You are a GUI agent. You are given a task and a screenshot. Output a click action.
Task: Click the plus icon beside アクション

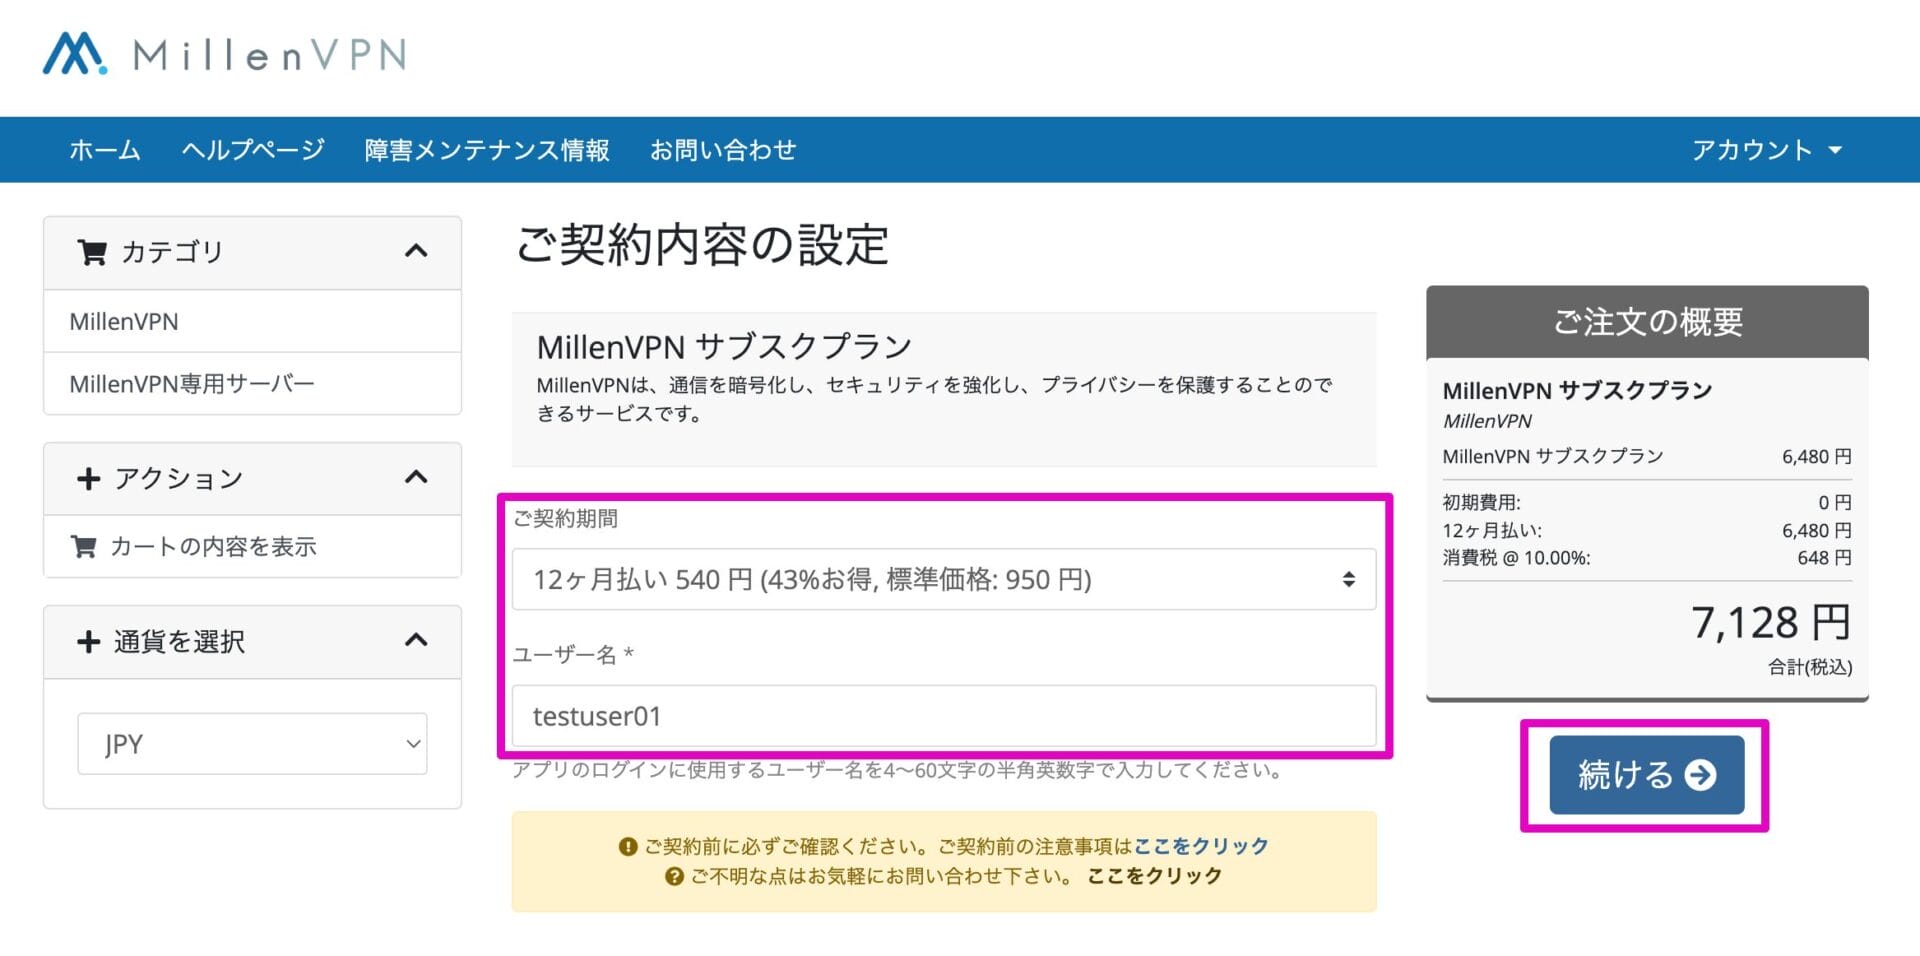pos(89,478)
